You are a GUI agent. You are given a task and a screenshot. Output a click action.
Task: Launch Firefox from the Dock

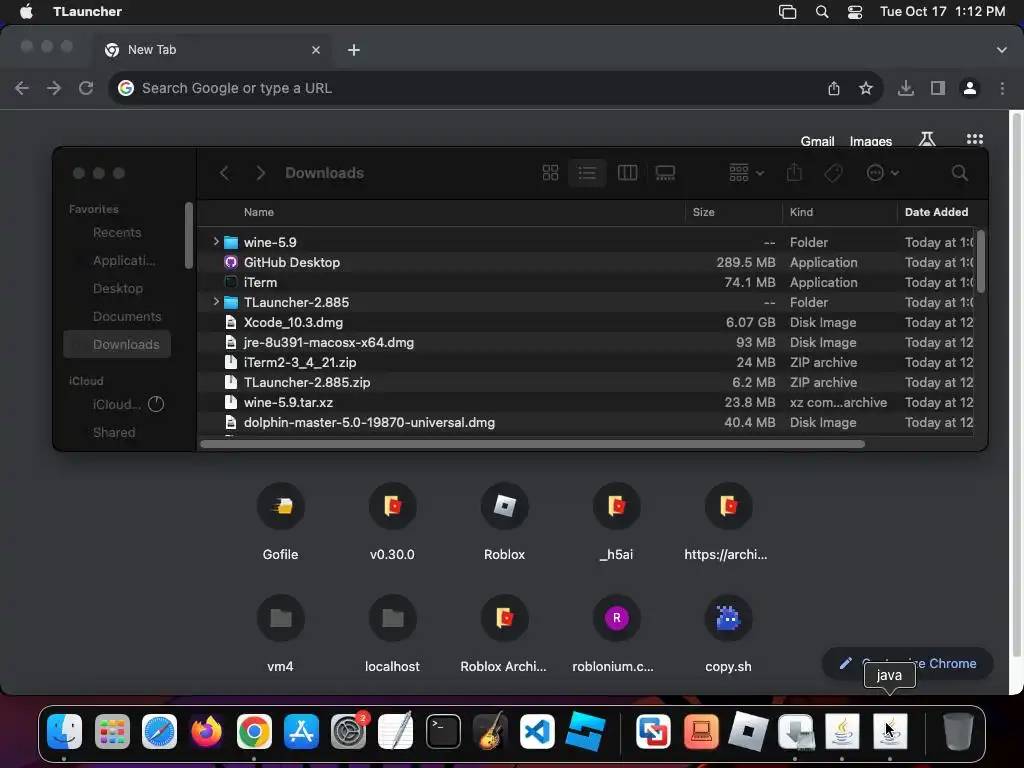pos(206,731)
